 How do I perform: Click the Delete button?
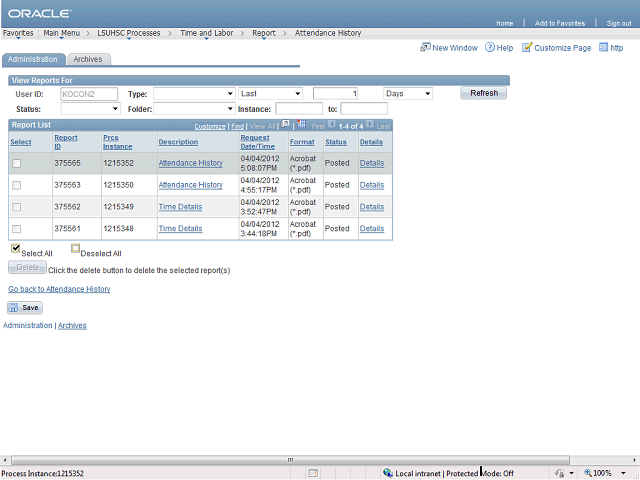27,268
